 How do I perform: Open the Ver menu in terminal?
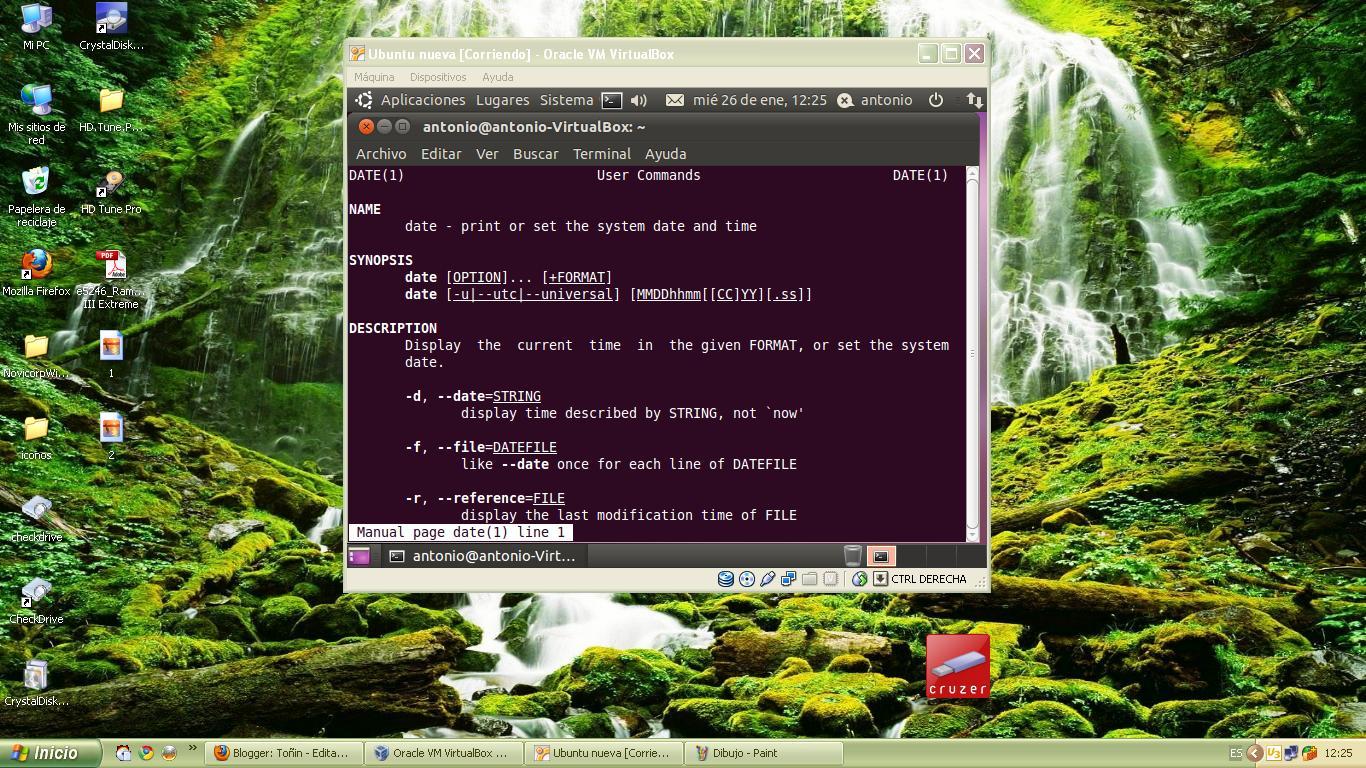487,154
